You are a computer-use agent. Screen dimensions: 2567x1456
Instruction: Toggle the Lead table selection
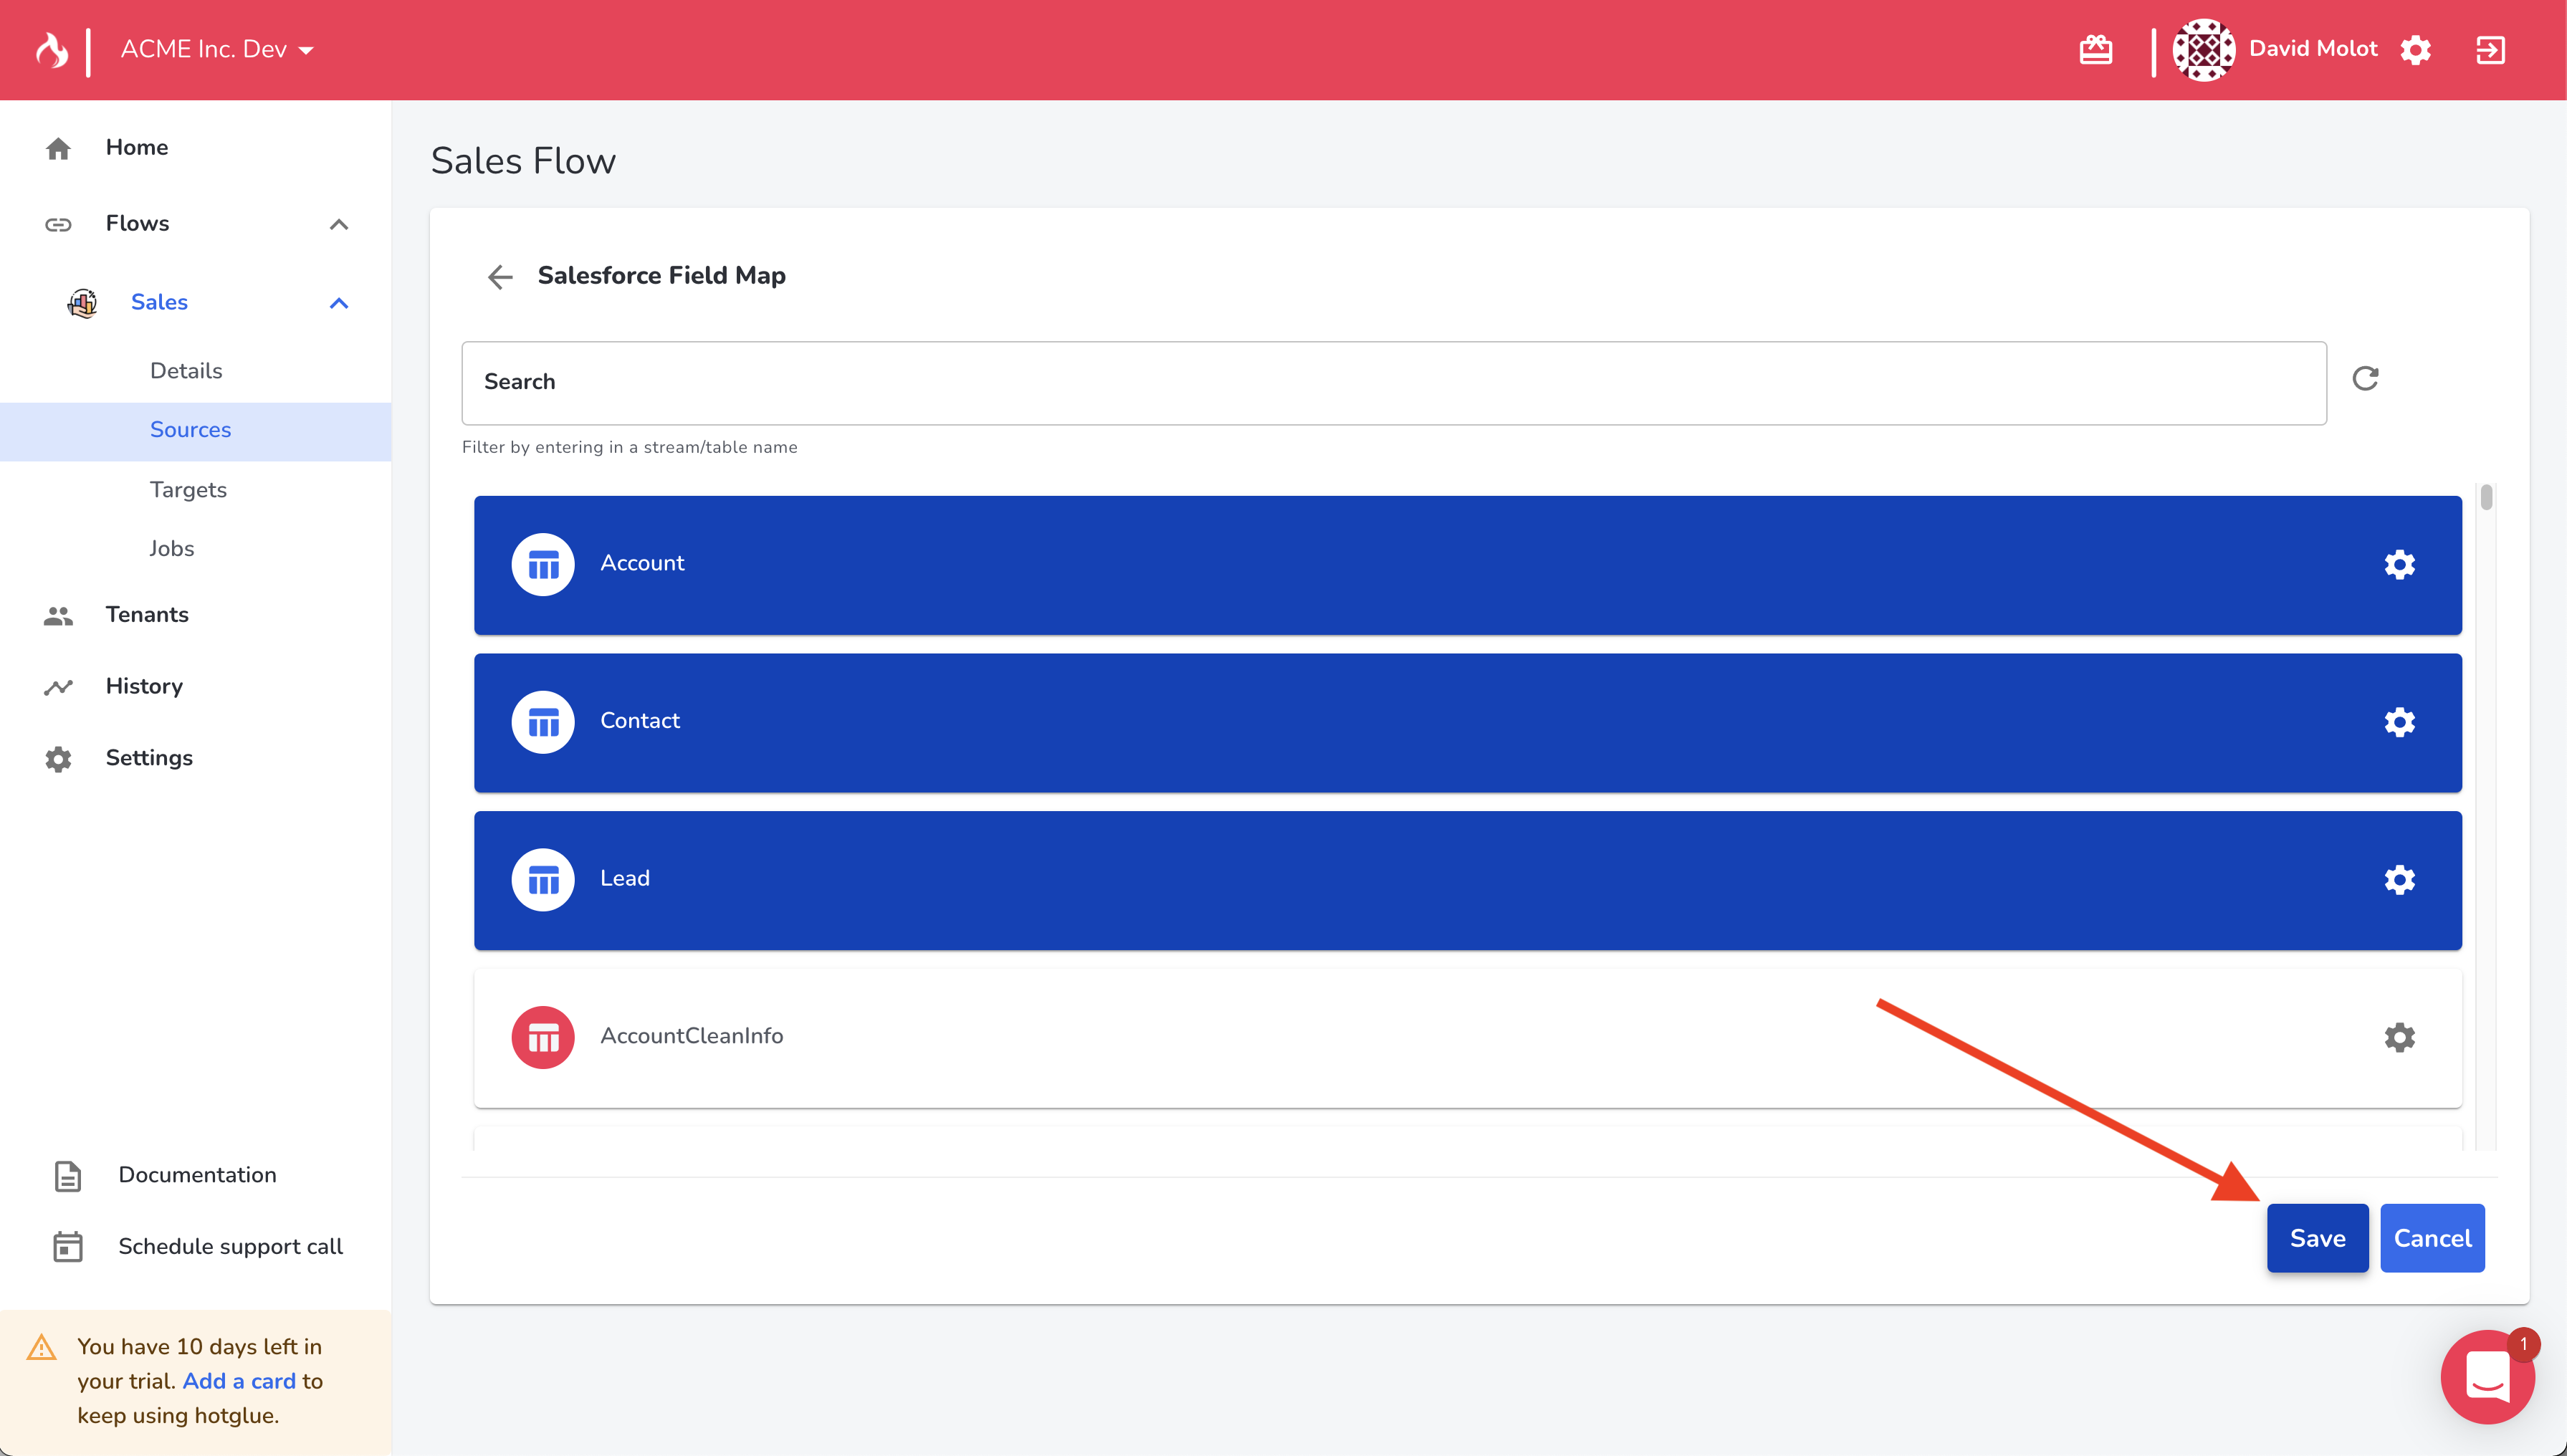point(1468,881)
